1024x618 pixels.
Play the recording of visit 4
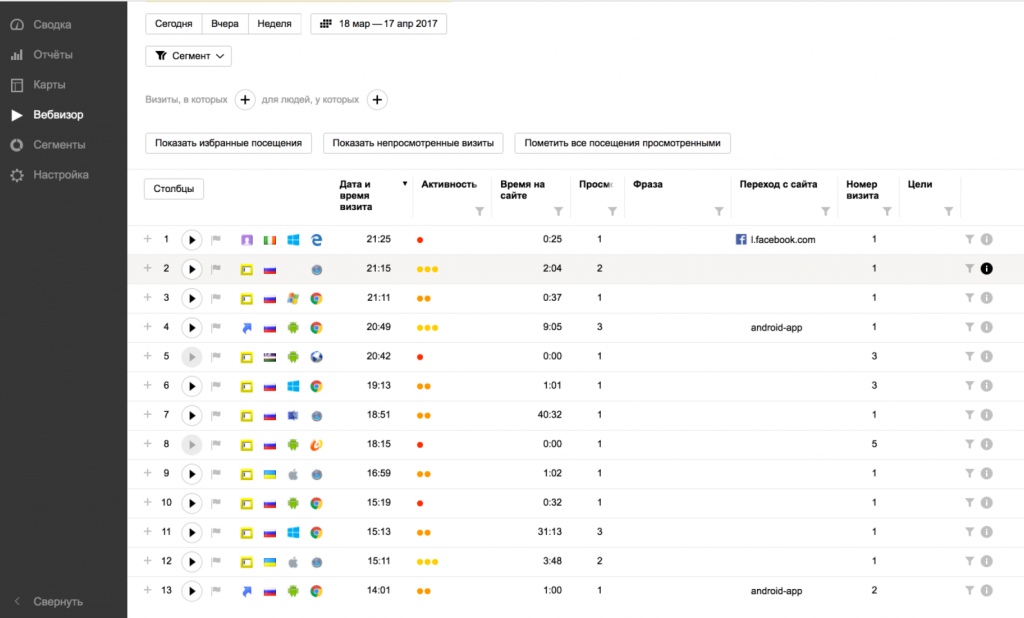191,327
